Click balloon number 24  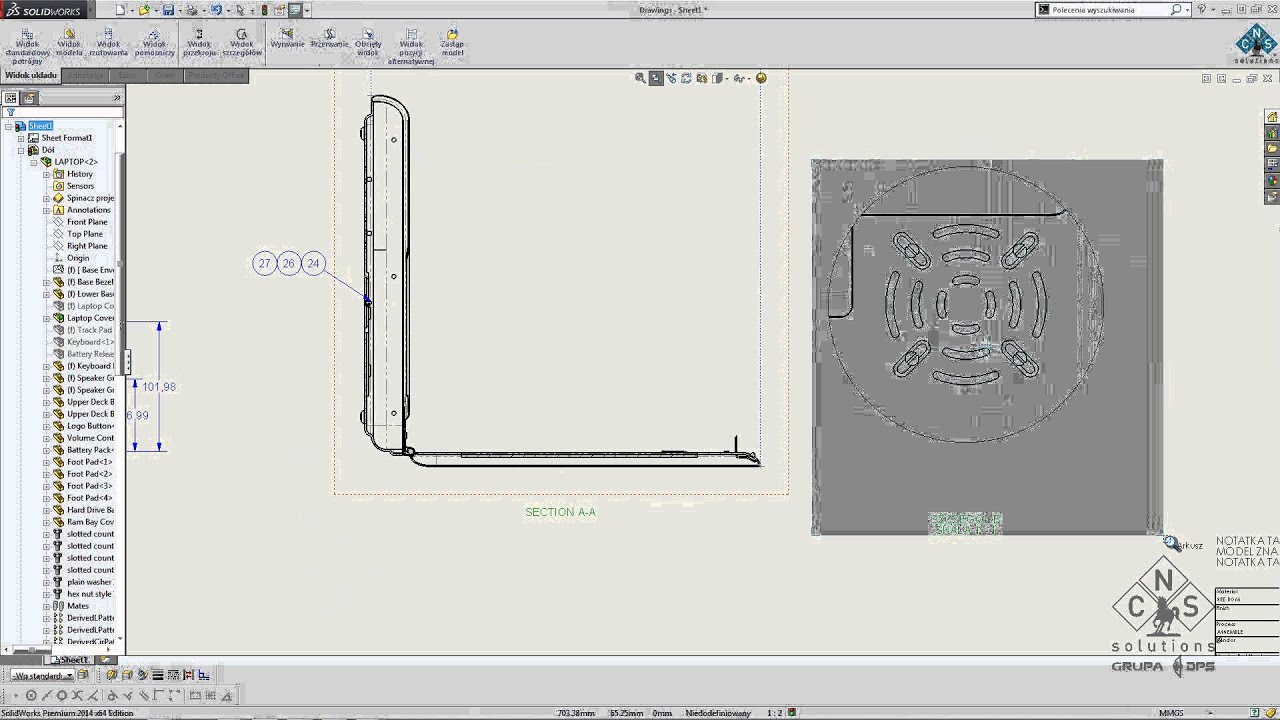[313, 264]
